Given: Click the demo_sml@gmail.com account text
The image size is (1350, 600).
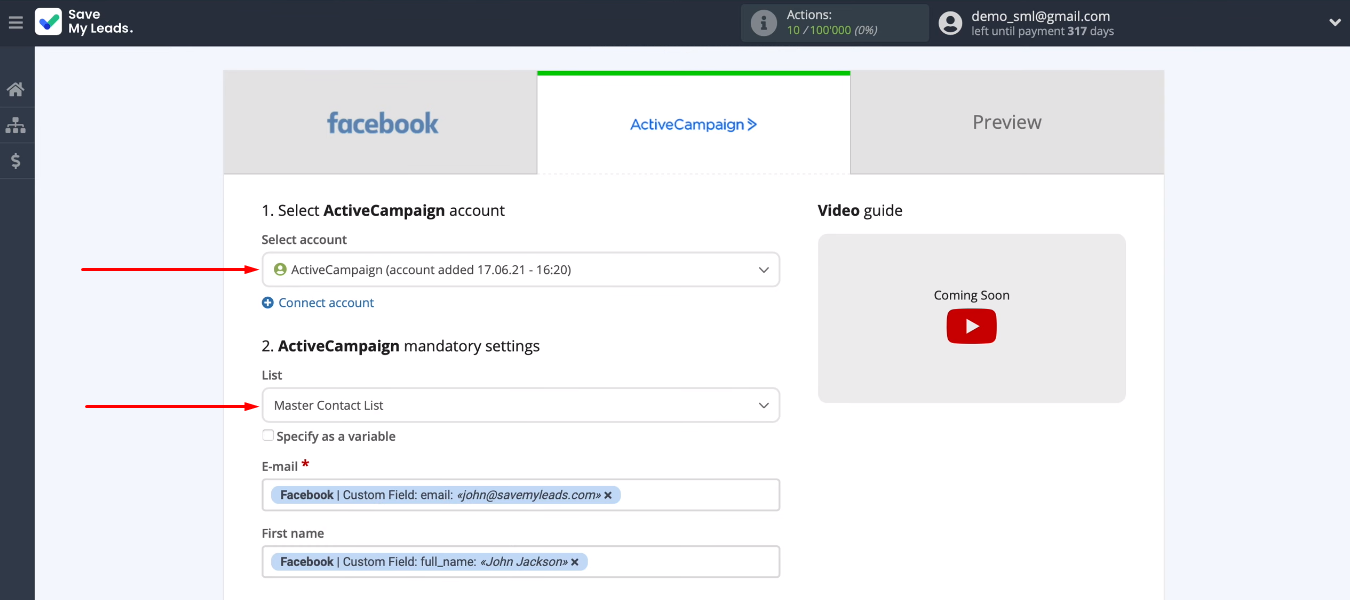Looking at the screenshot, I should [1041, 16].
